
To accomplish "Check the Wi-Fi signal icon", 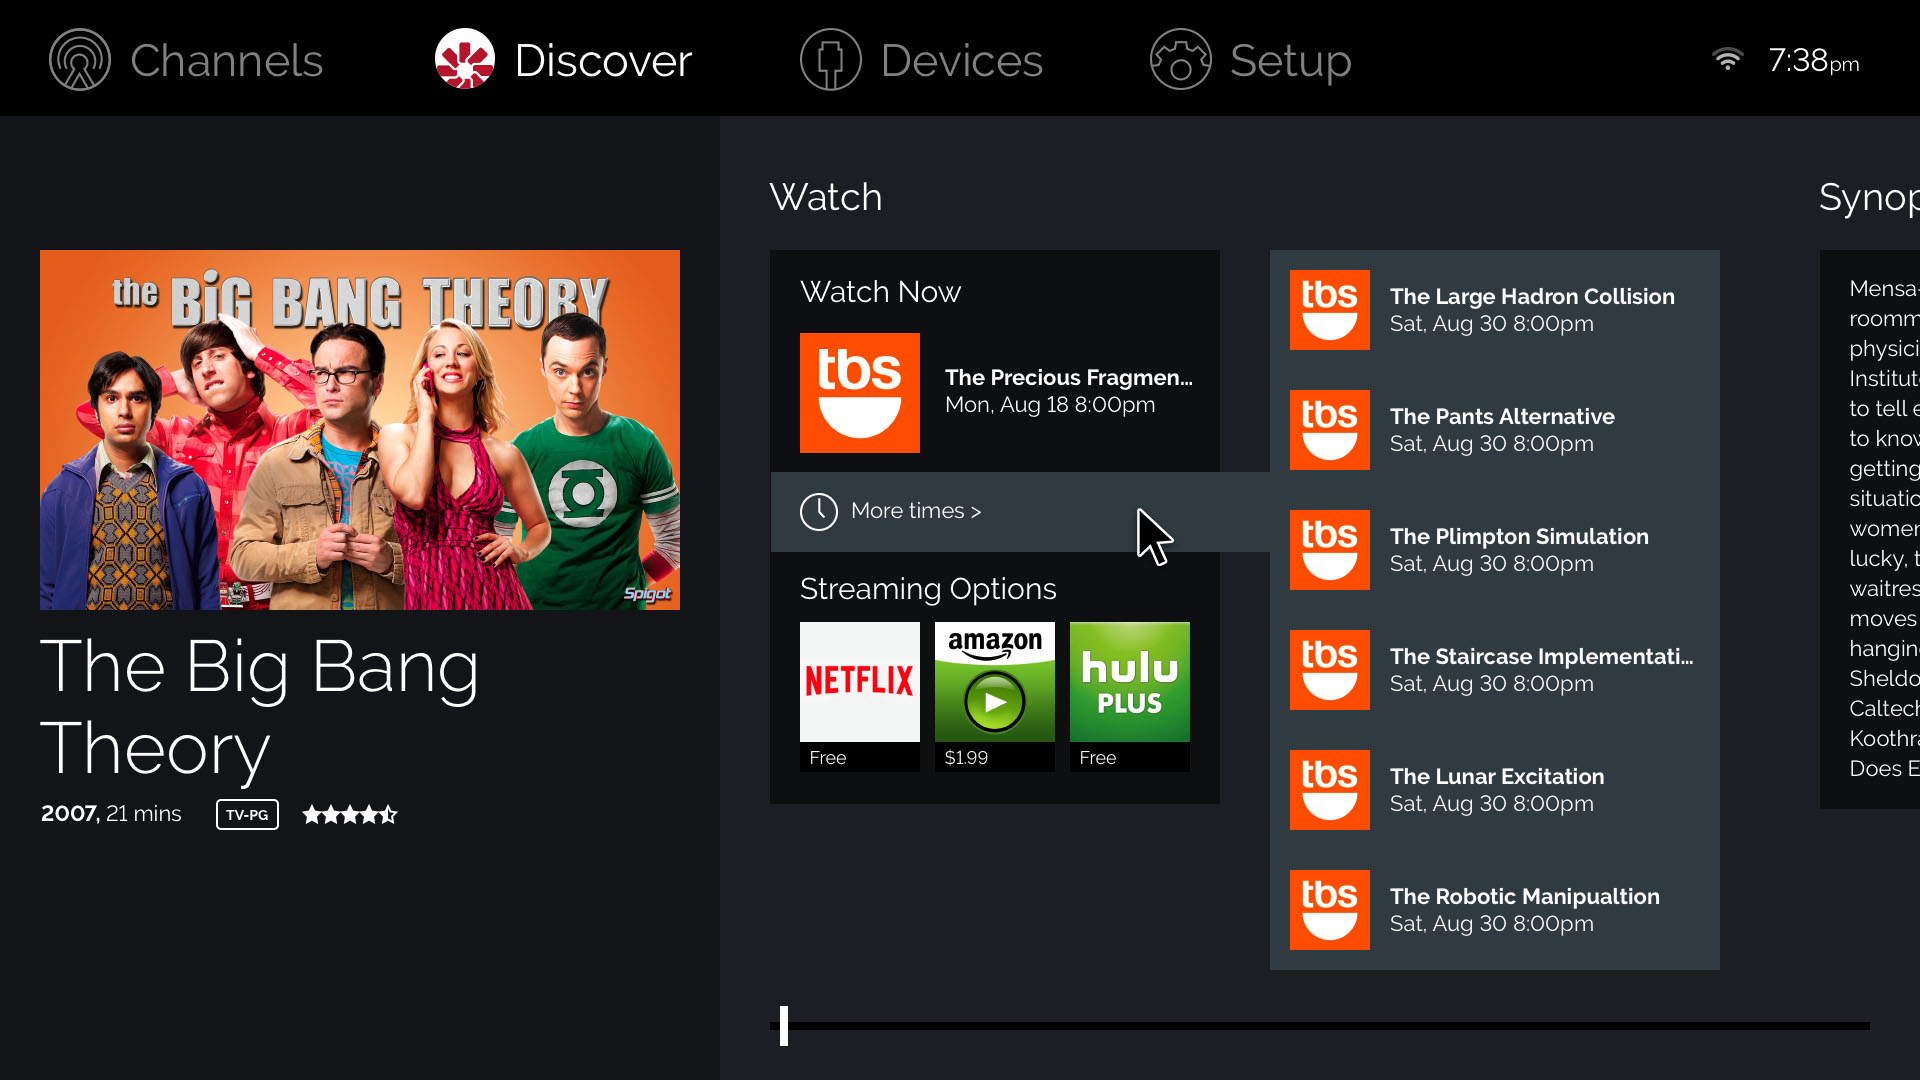I will (x=1727, y=59).
